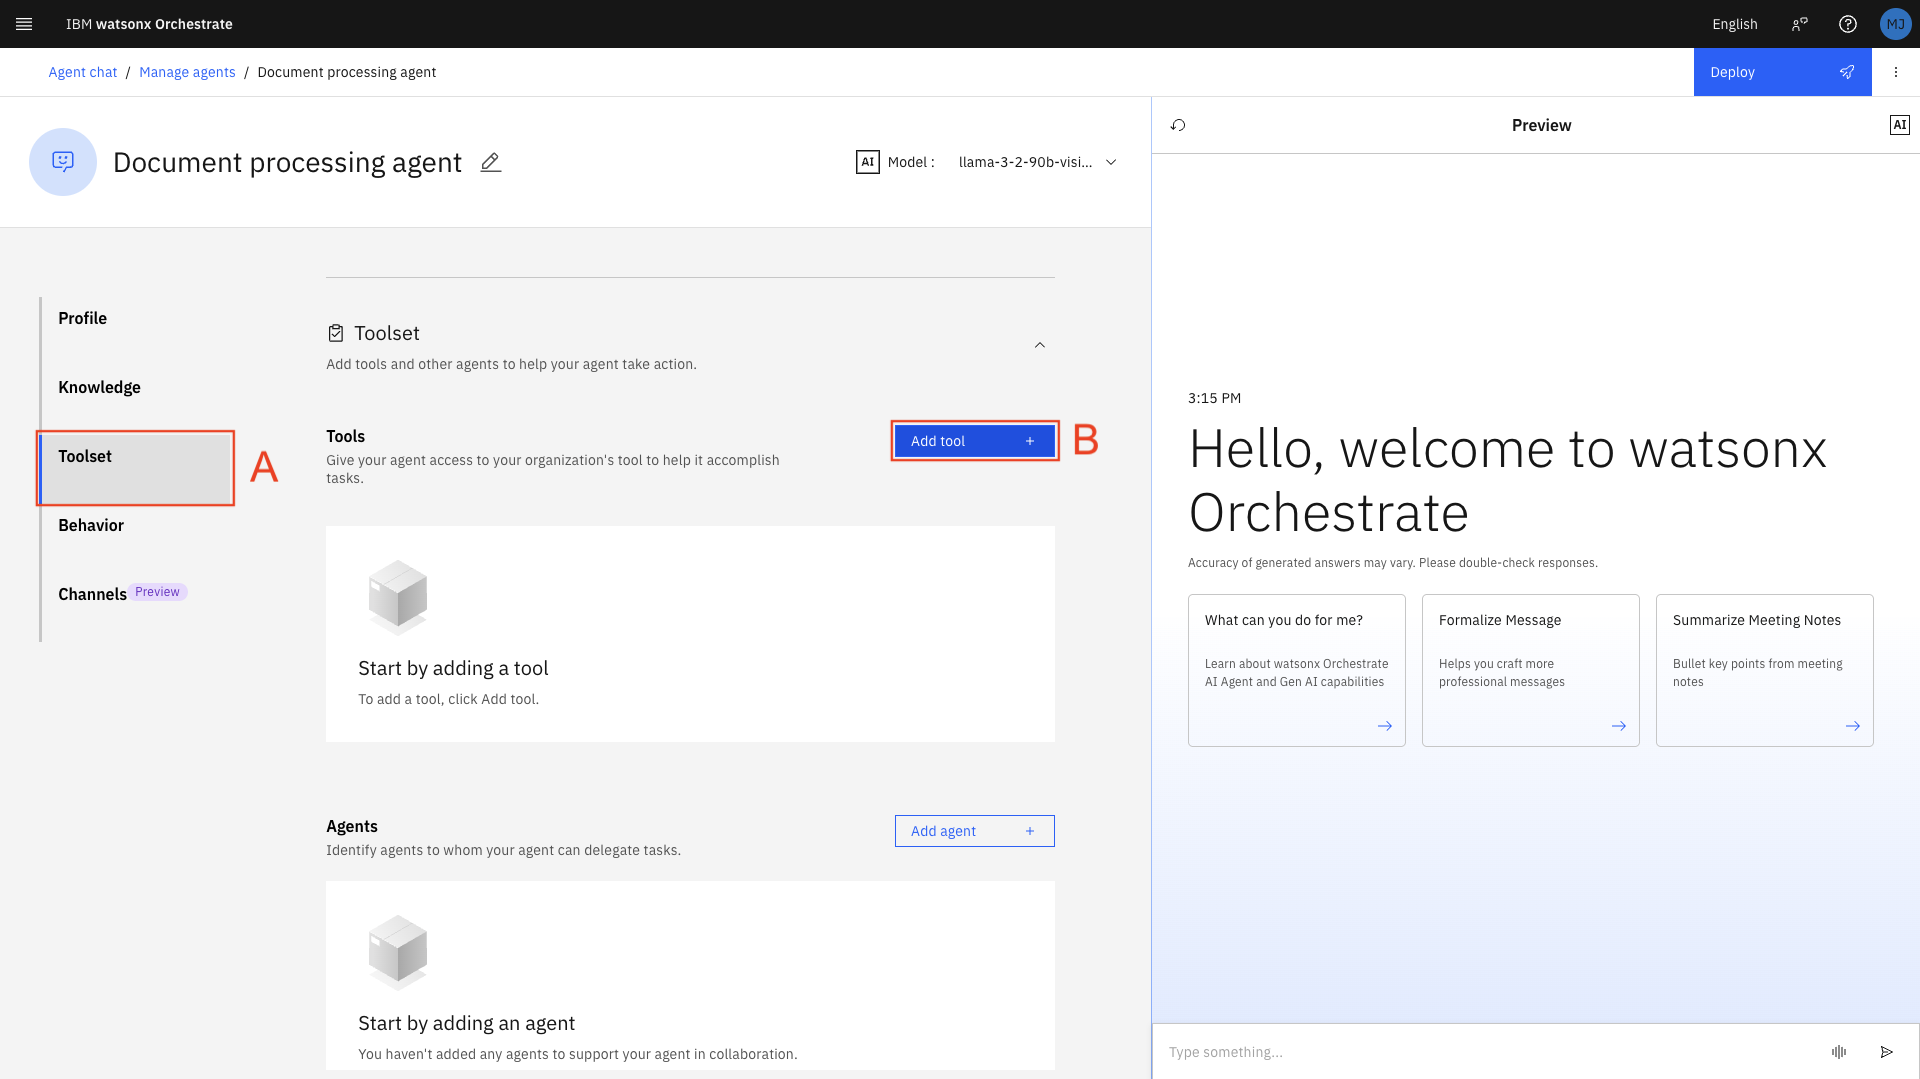Select the Knowledge section in sidebar
Viewport: 1920px width, 1079px height.
(99, 387)
